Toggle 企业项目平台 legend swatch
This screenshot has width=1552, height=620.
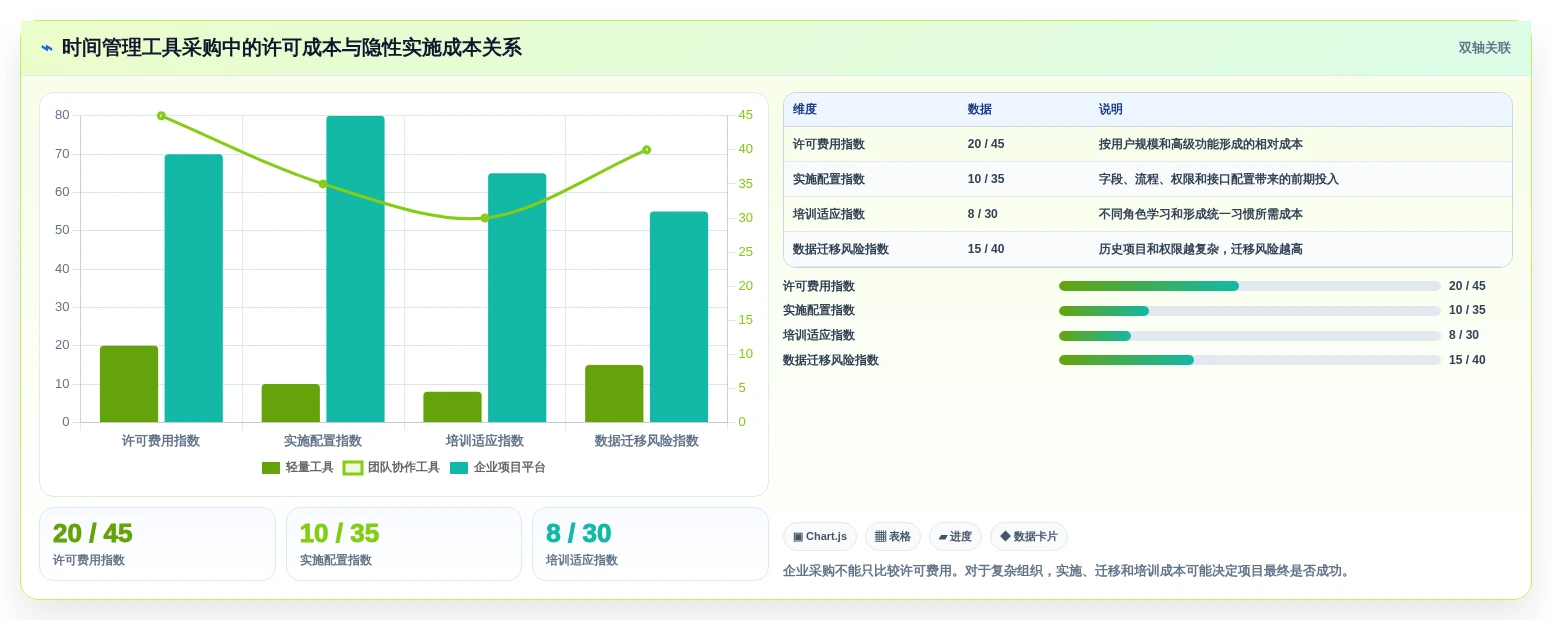[x=459, y=468]
